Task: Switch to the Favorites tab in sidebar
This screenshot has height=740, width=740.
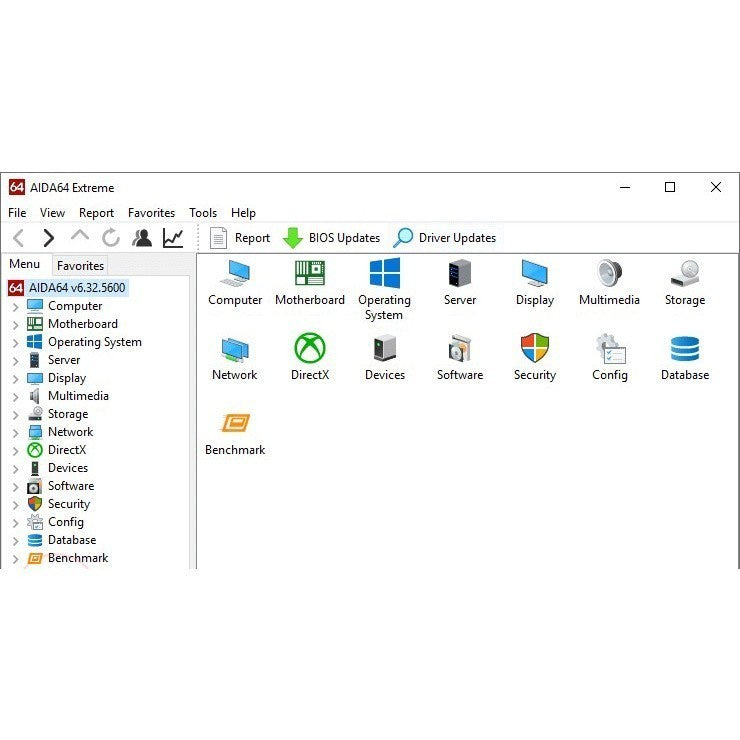Action: tap(80, 266)
